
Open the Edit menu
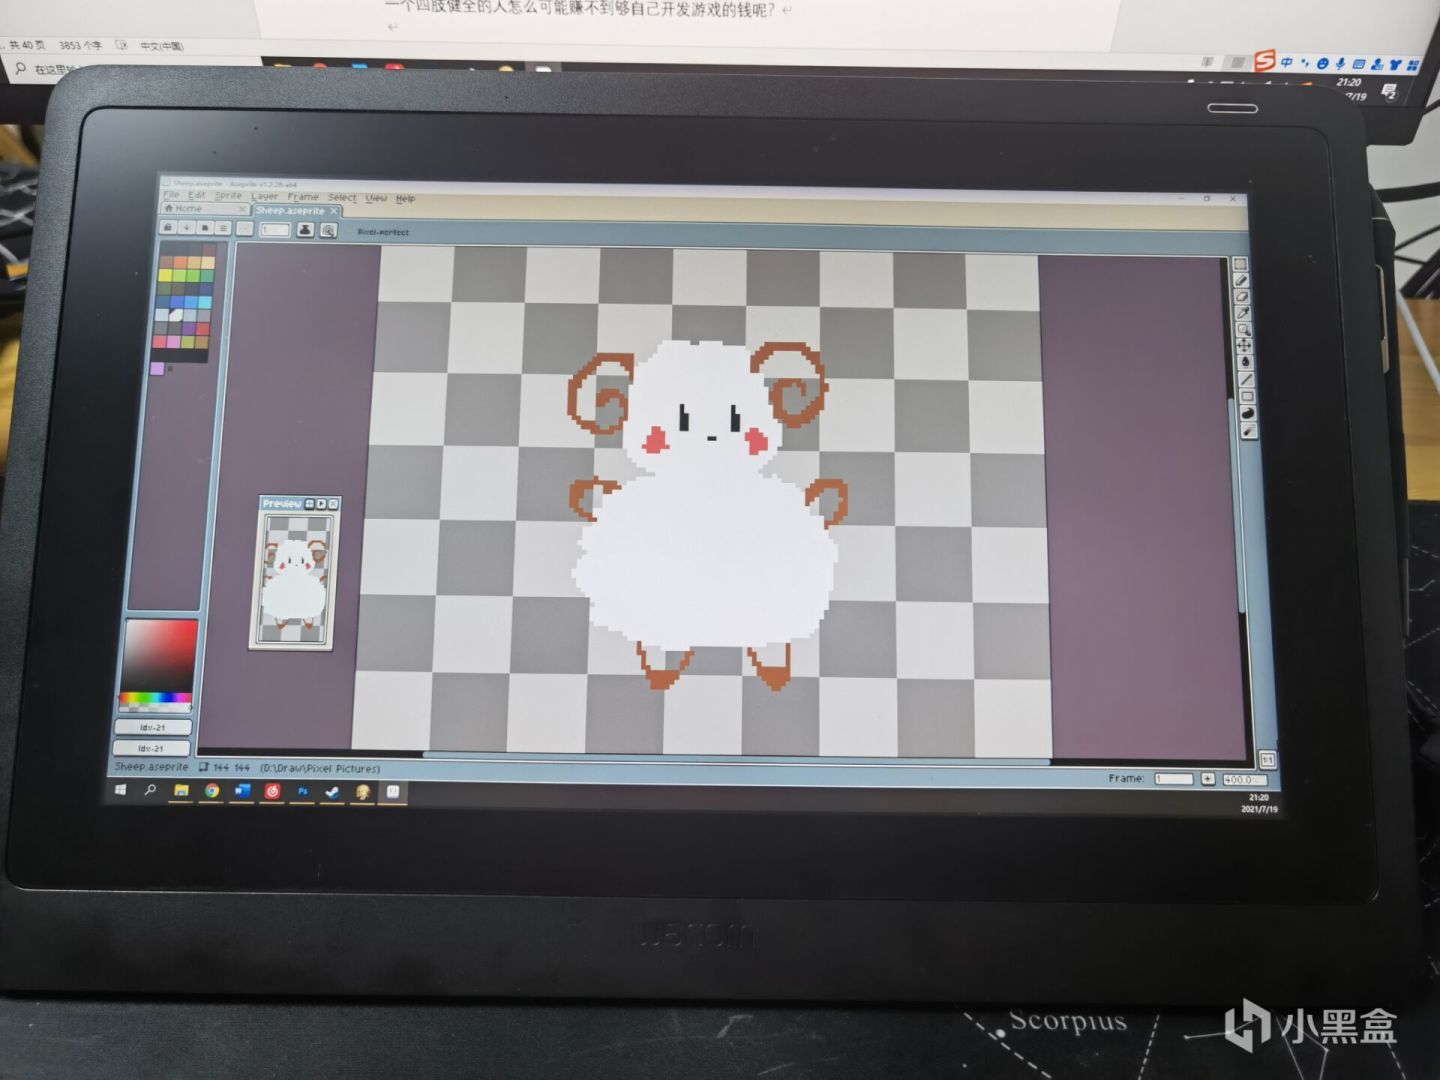pyautogui.click(x=197, y=195)
